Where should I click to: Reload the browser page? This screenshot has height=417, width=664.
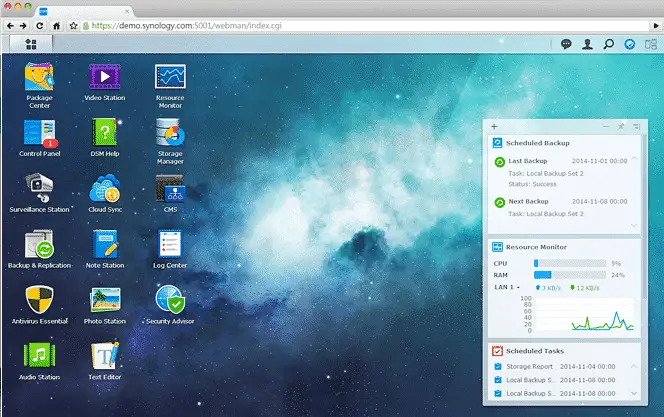tap(39, 26)
